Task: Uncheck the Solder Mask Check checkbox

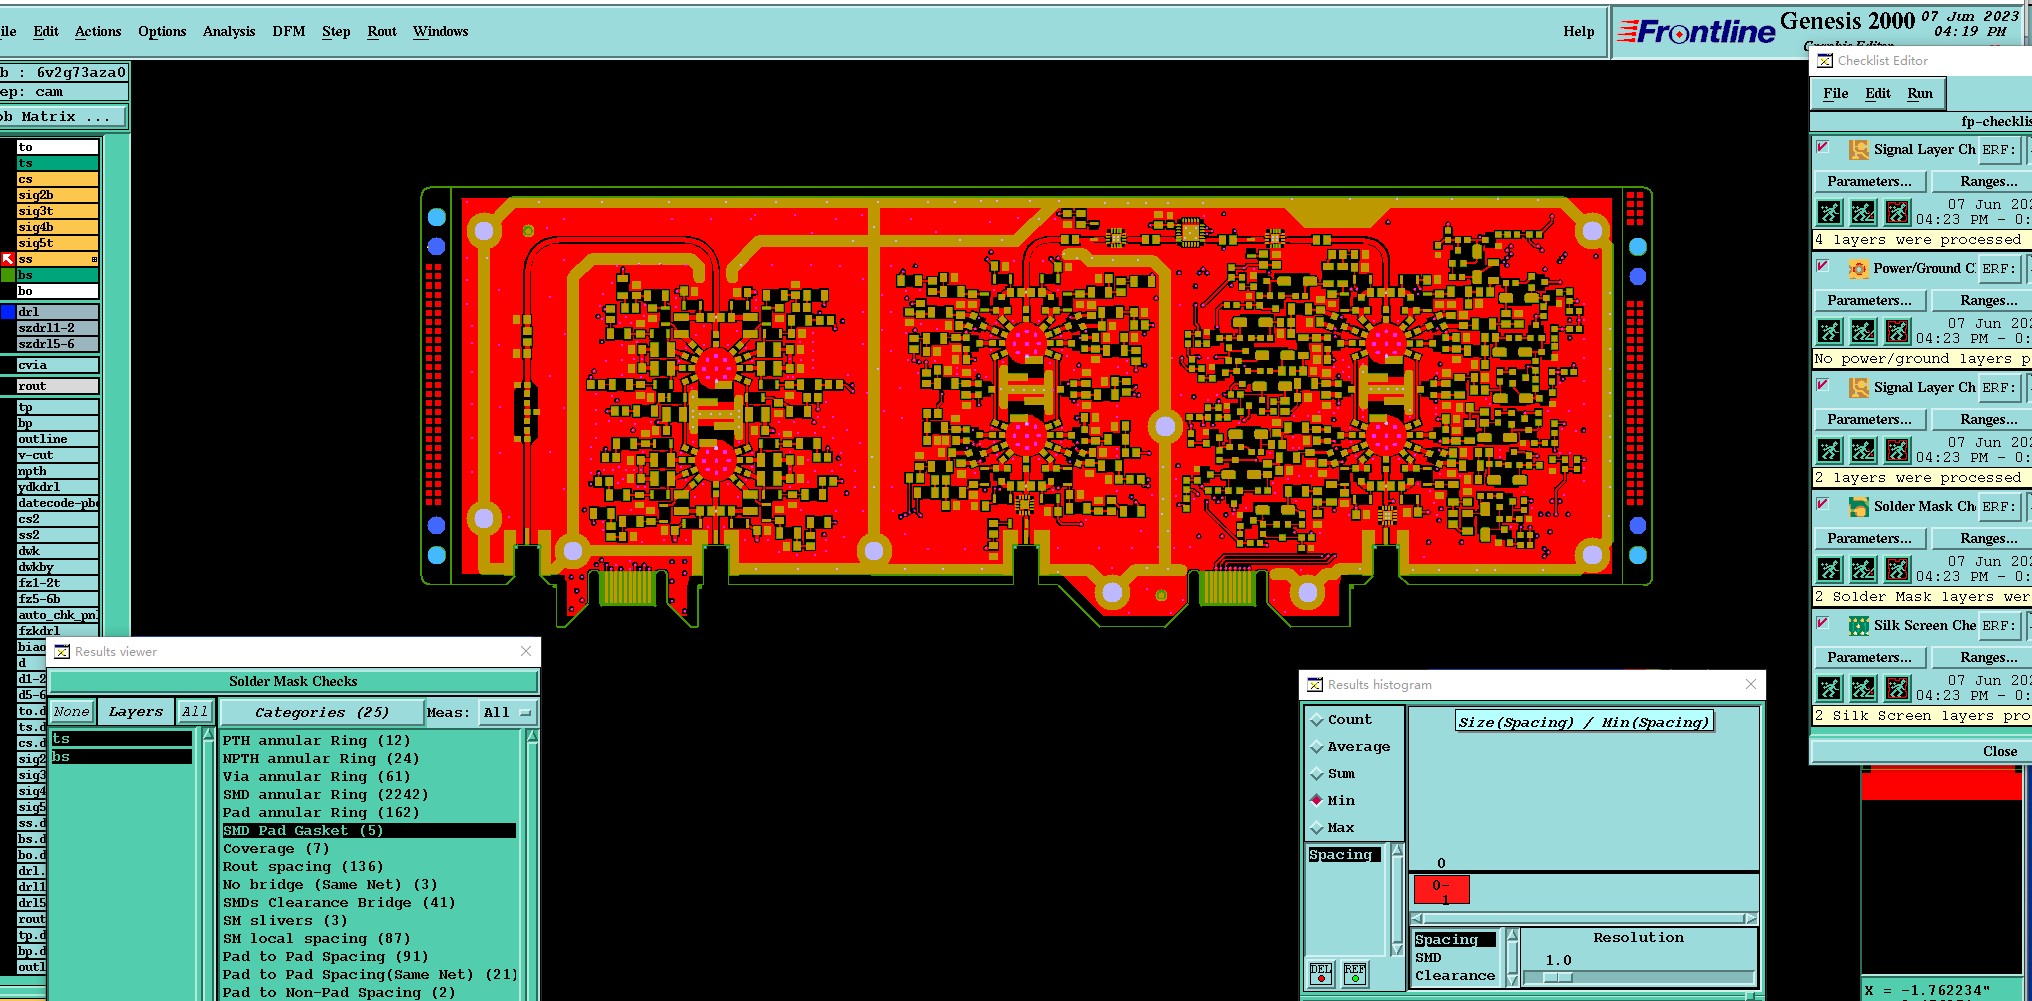Action: click(1823, 505)
